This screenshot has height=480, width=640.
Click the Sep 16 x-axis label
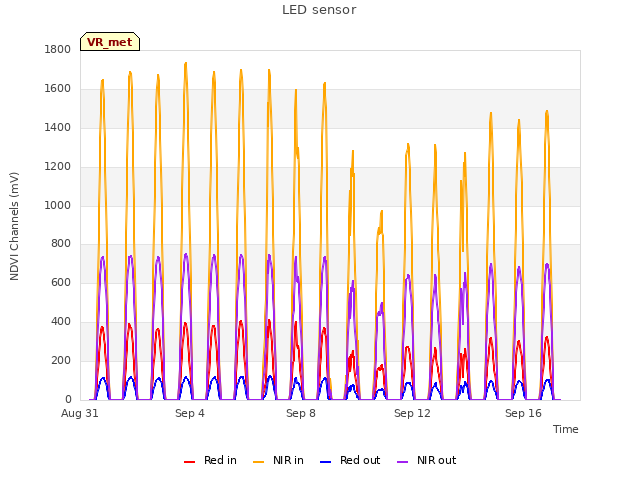[523, 413]
